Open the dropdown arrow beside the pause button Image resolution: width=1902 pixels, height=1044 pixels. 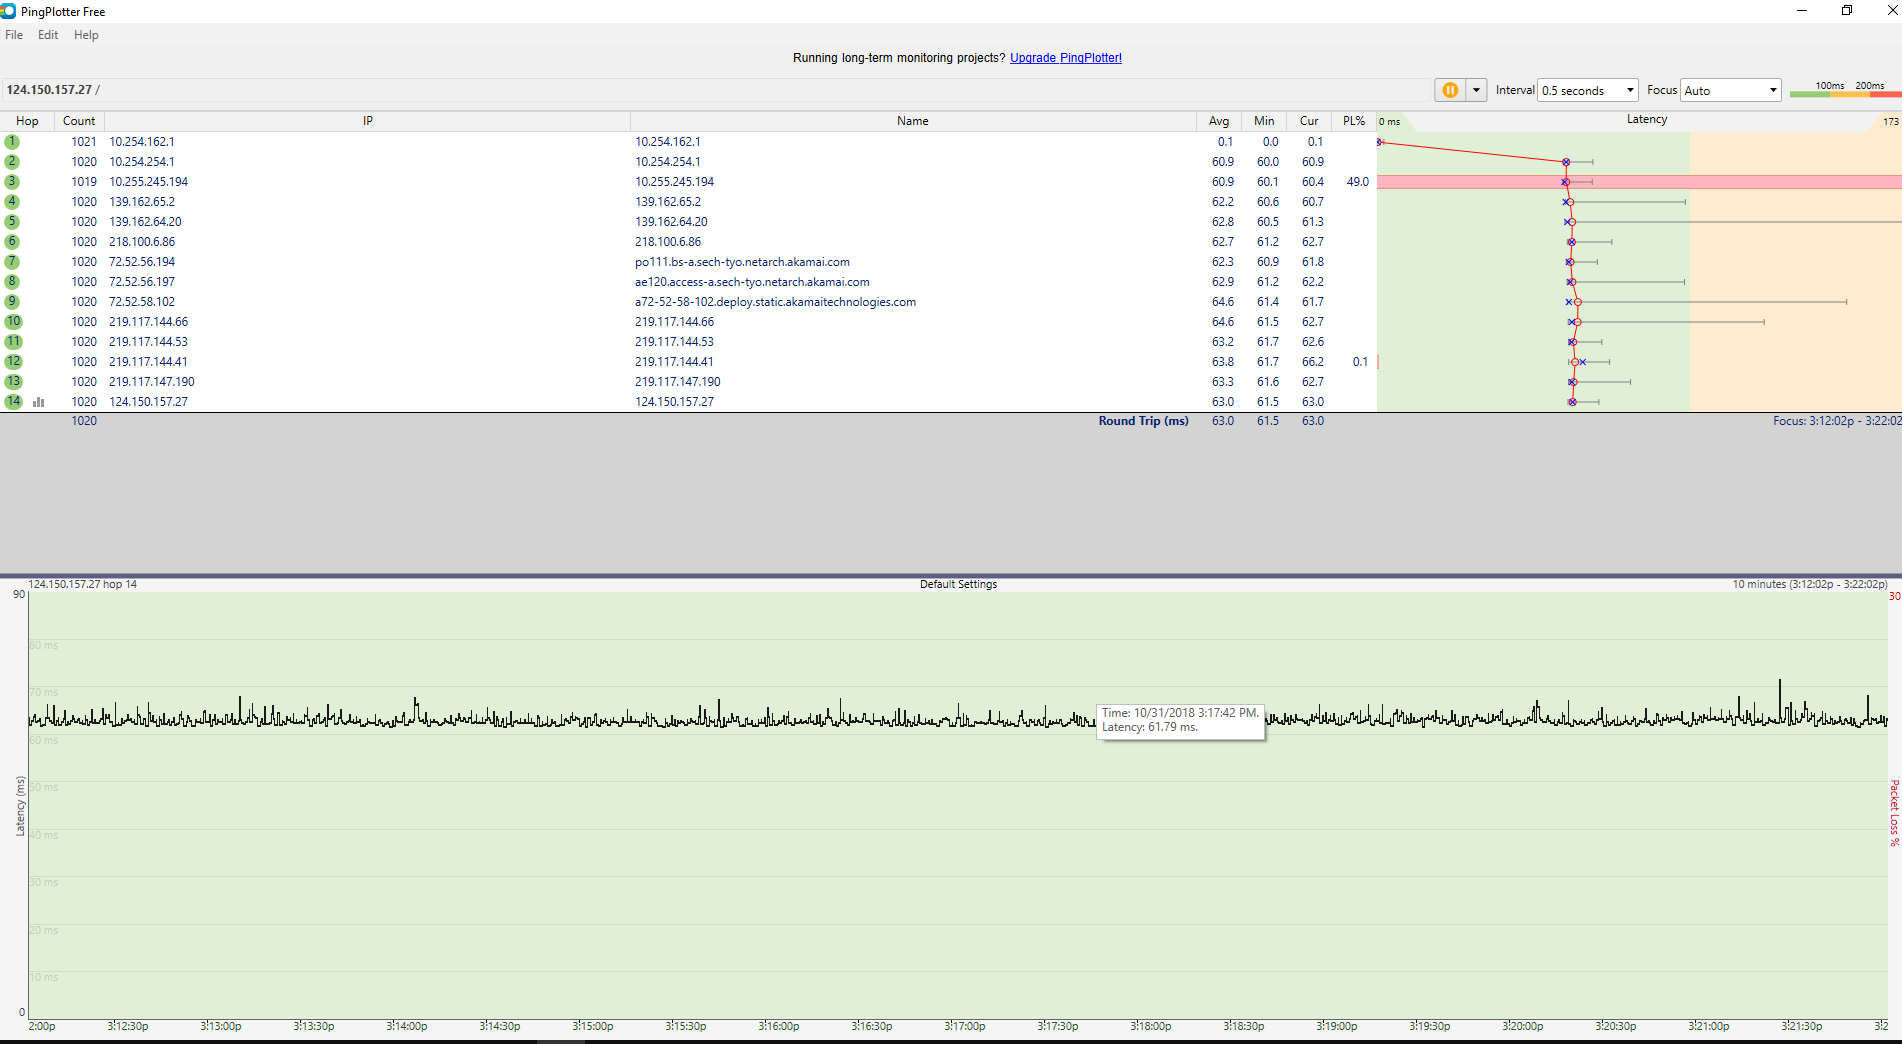coord(1476,90)
